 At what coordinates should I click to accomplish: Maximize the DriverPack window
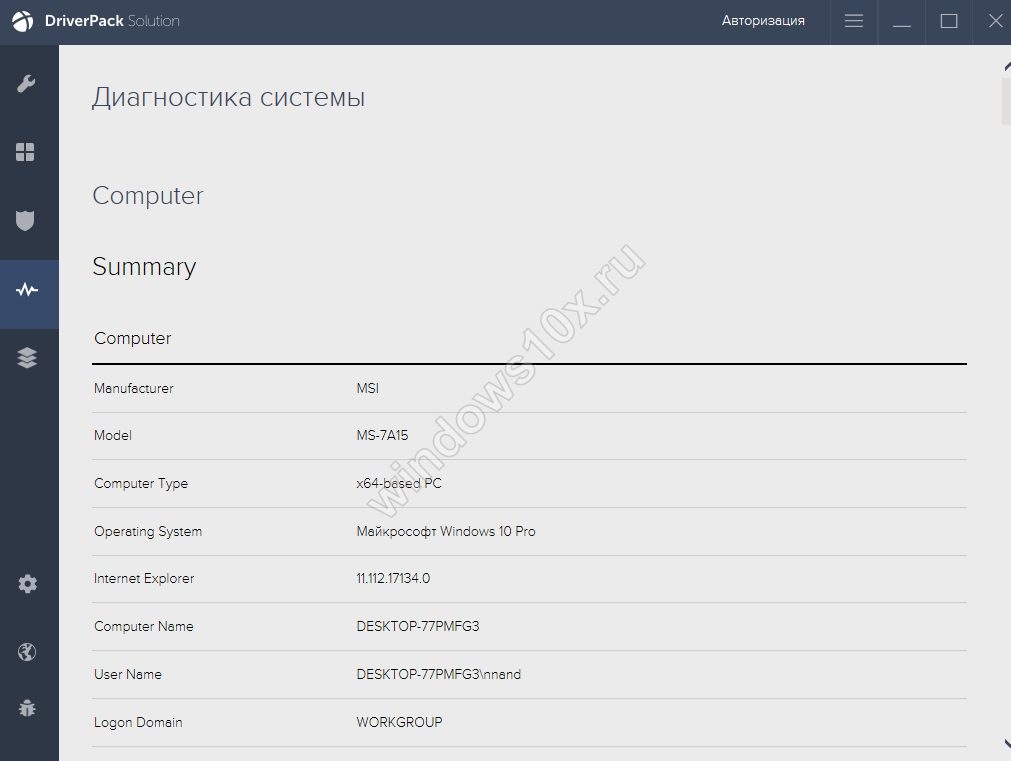click(949, 21)
